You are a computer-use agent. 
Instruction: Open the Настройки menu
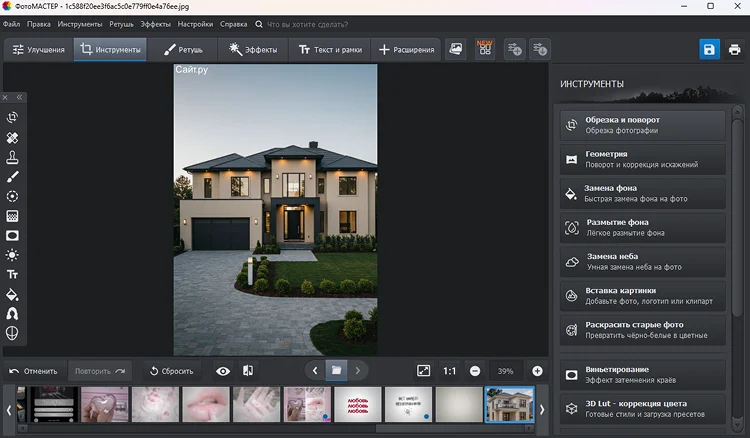(195, 24)
